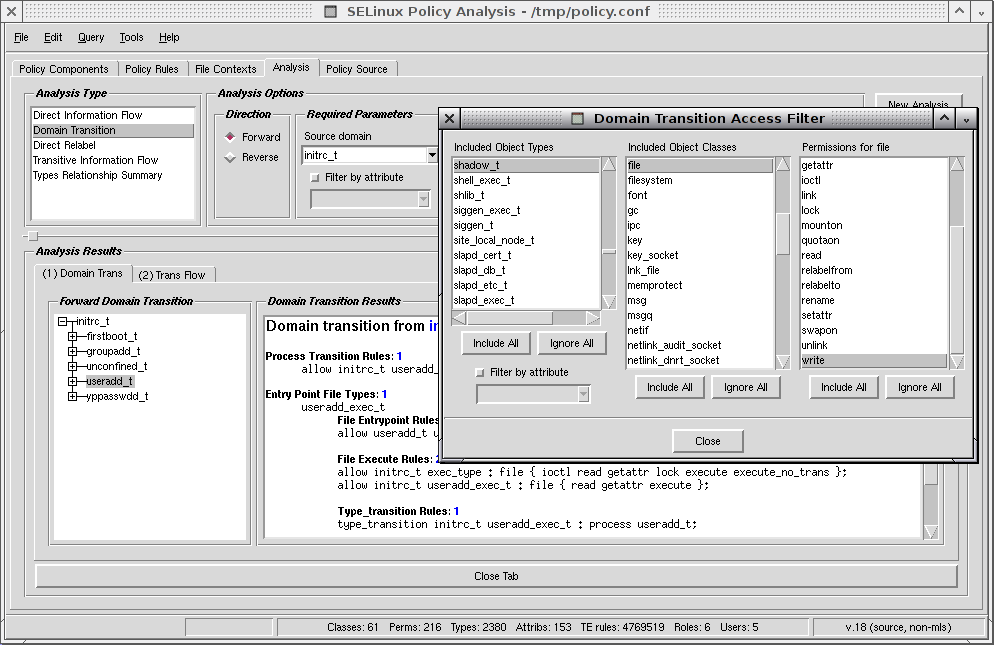Select slapd_cert_t in Included Object Types
Image resolution: width=994 pixels, height=645 pixels.
pos(526,256)
